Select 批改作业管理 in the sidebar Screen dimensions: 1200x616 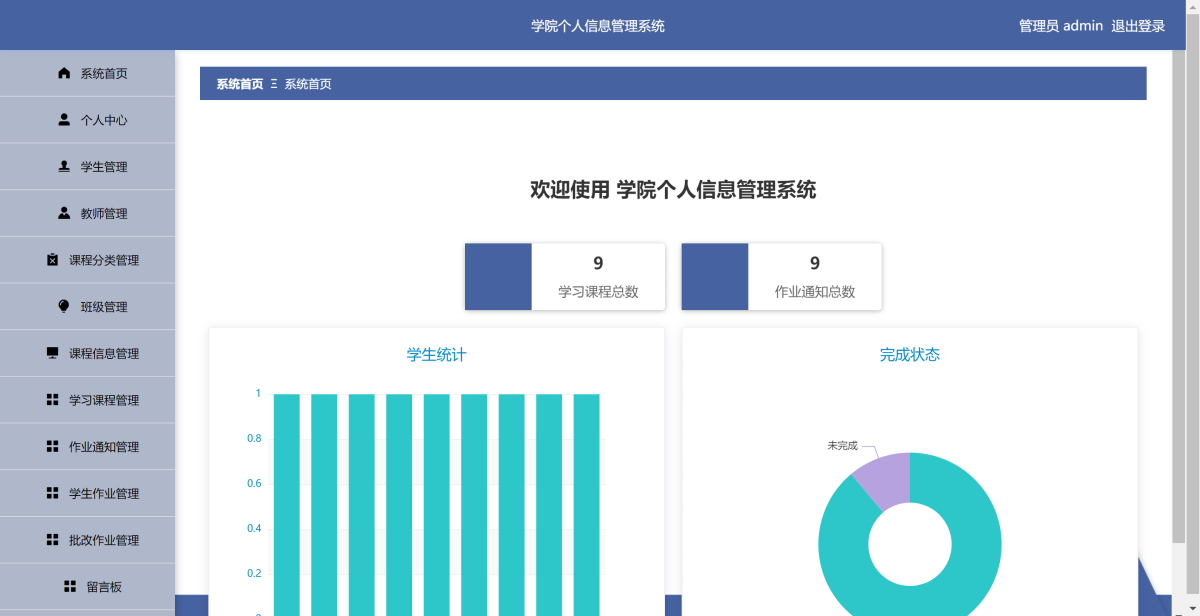coord(103,540)
